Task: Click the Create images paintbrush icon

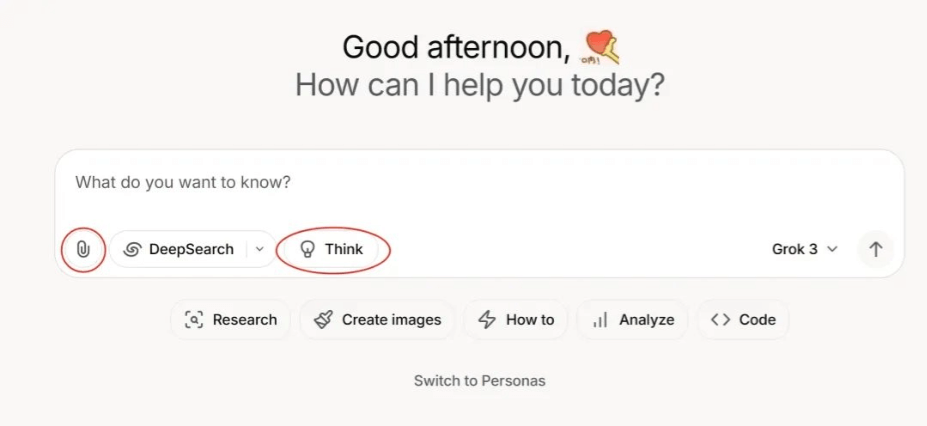Action: tap(323, 320)
